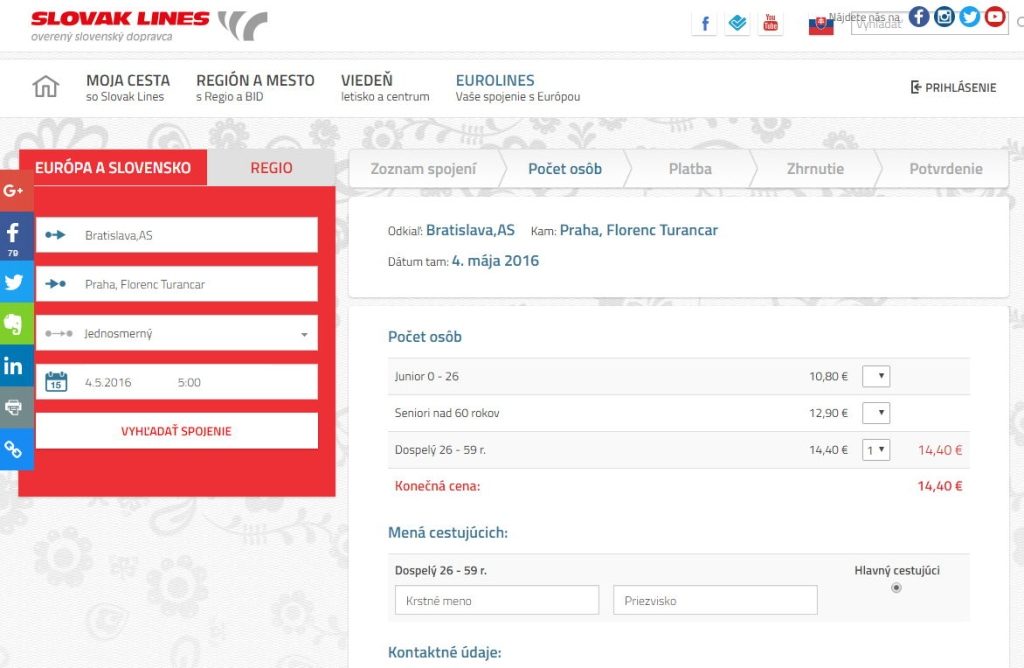Open the EUROLINES menu item
Screen dimensions: 1024x668
click(495, 81)
